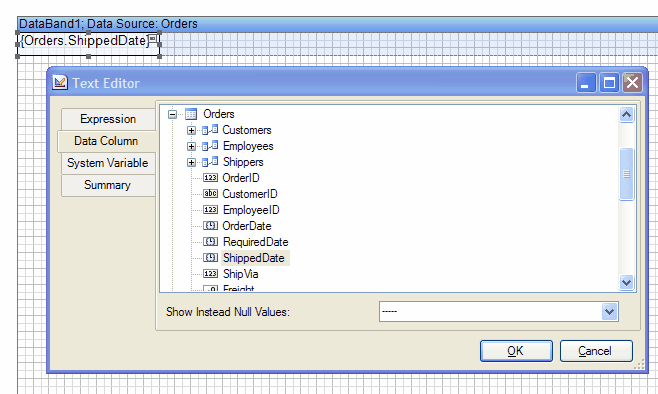
Task: Click the date icon beside OrderDate
Action: pyautogui.click(x=210, y=225)
